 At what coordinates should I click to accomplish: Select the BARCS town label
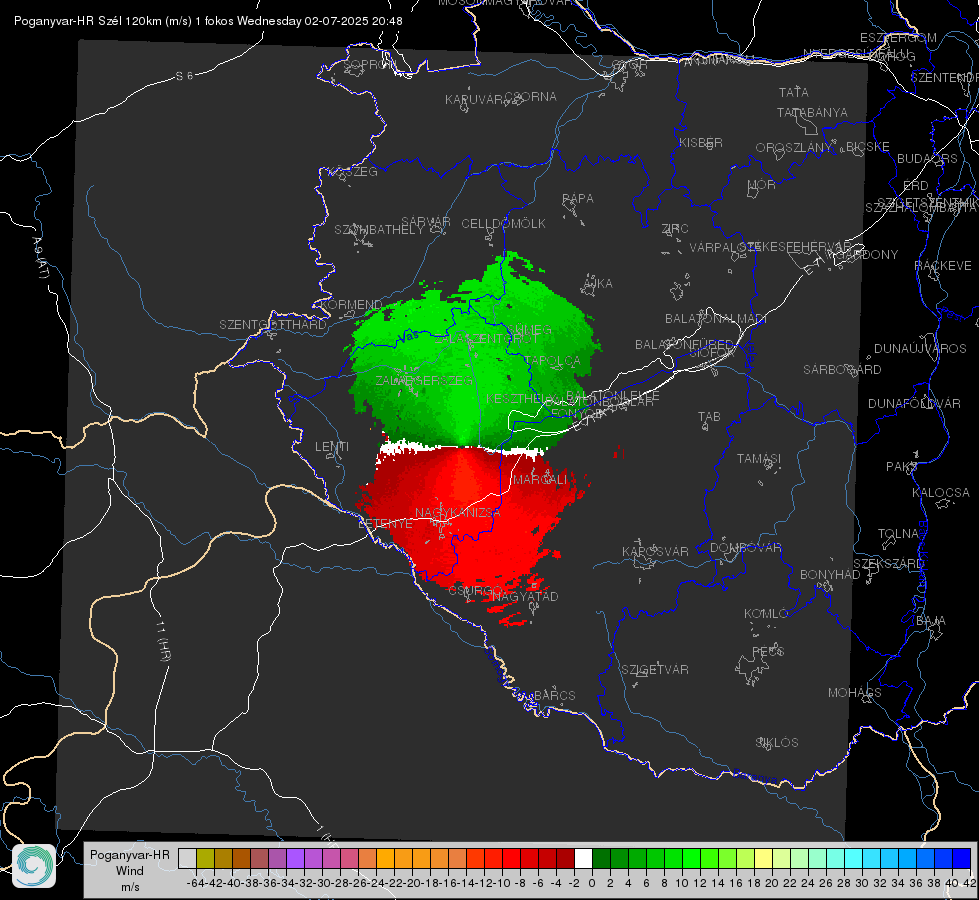(x=554, y=695)
